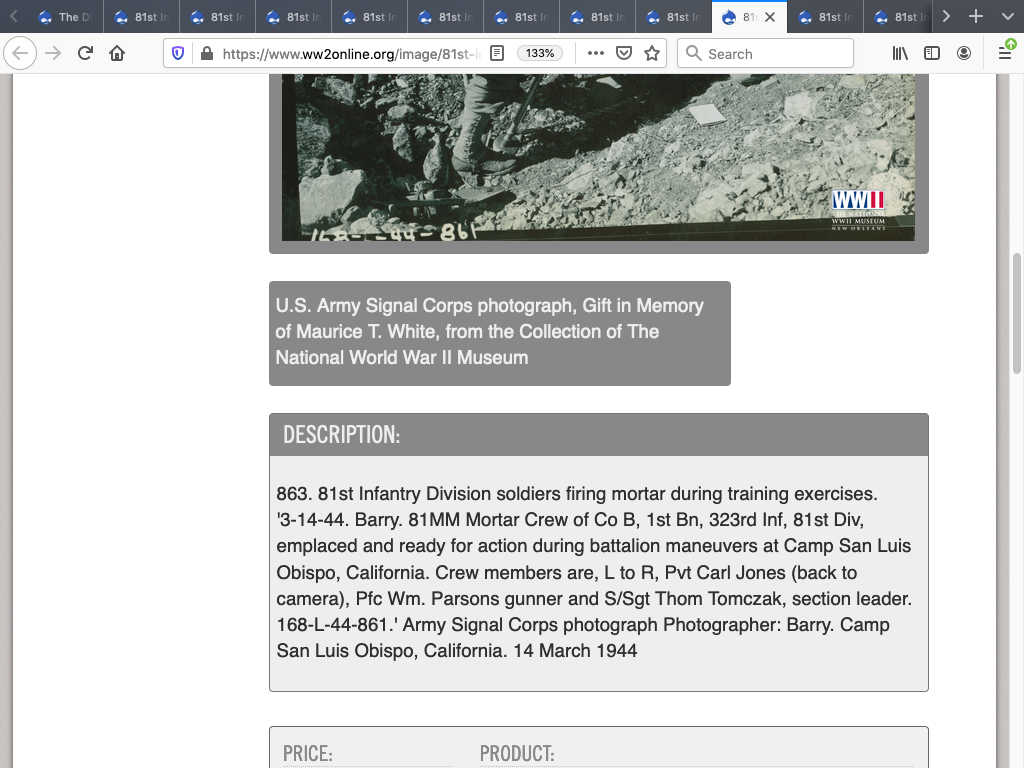The height and width of the screenshot is (768, 1024).
Task: Save page to Pocket
Action: pyautogui.click(x=624, y=54)
